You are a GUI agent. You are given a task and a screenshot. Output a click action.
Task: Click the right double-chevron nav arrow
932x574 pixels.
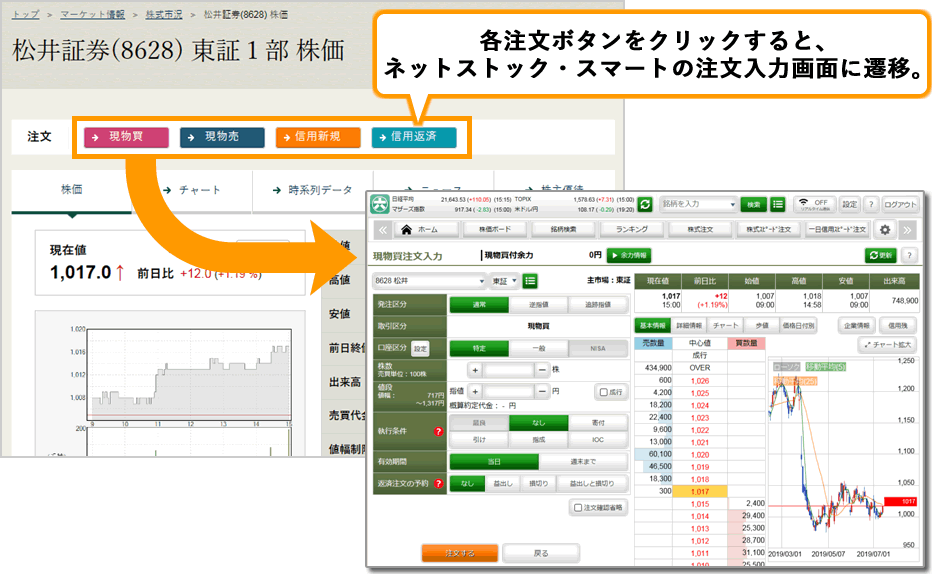pos(907,229)
